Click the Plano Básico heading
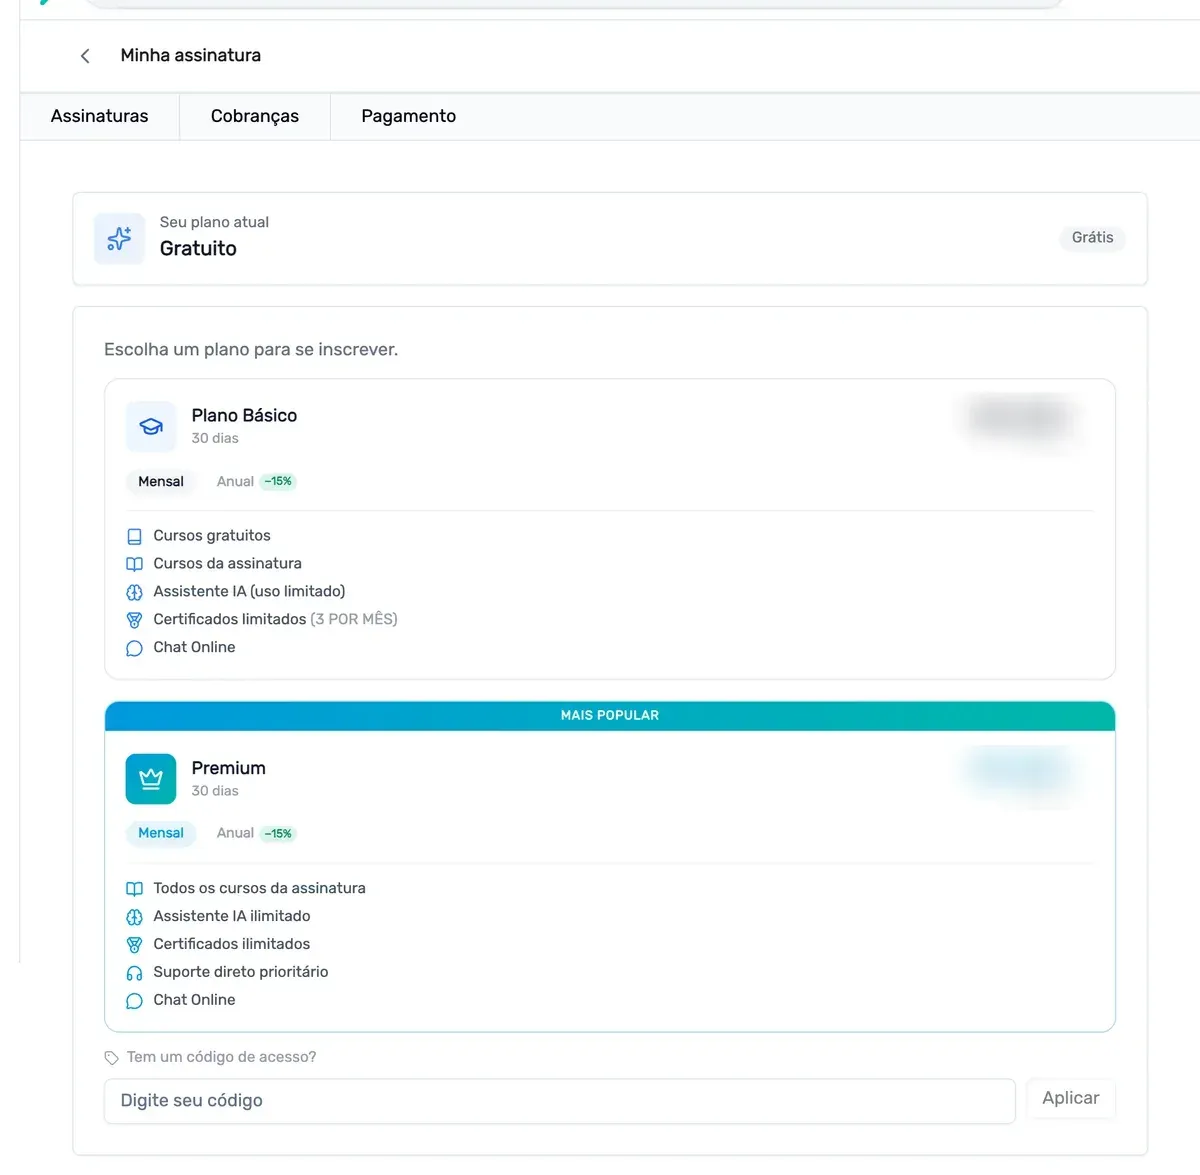The width and height of the screenshot is (1200, 1175). (244, 415)
